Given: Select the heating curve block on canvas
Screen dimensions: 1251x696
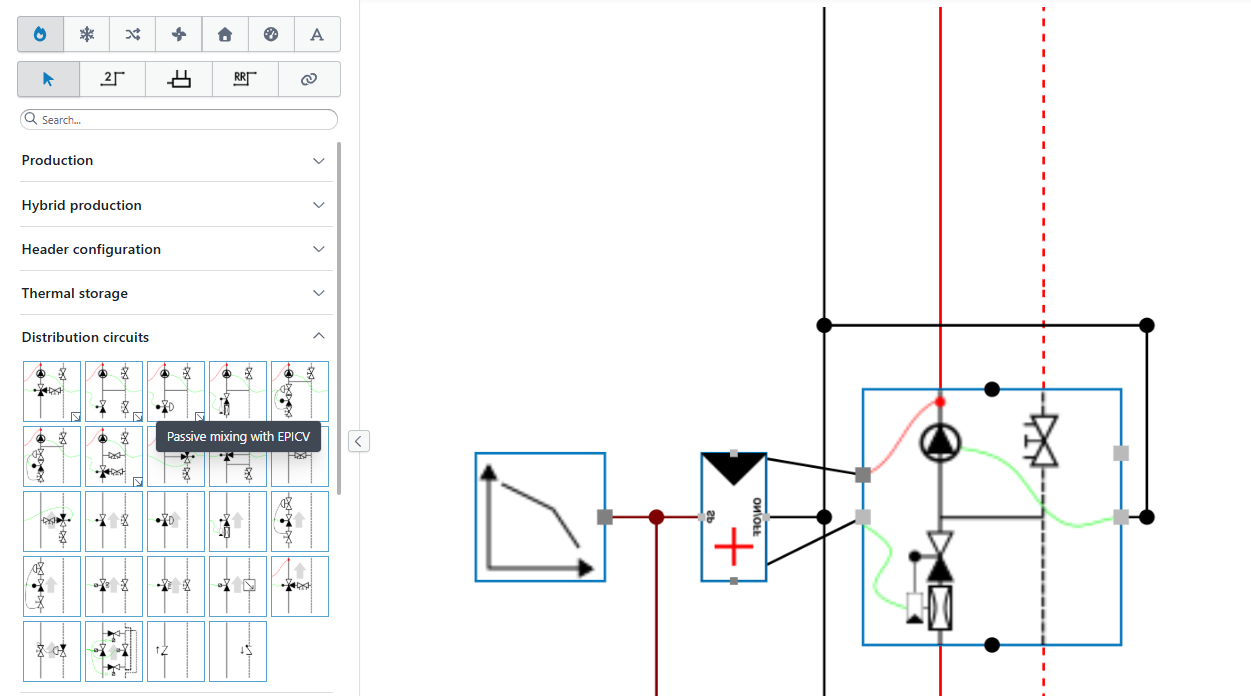Looking at the screenshot, I should click(x=540, y=517).
